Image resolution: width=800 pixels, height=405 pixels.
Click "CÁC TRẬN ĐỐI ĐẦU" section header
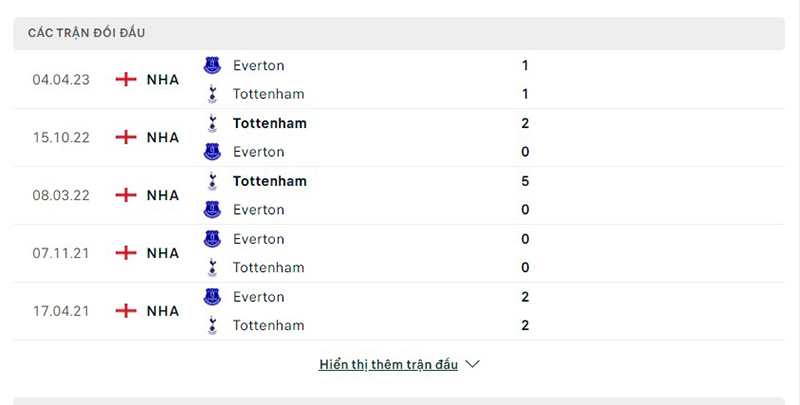coord(86,33)
